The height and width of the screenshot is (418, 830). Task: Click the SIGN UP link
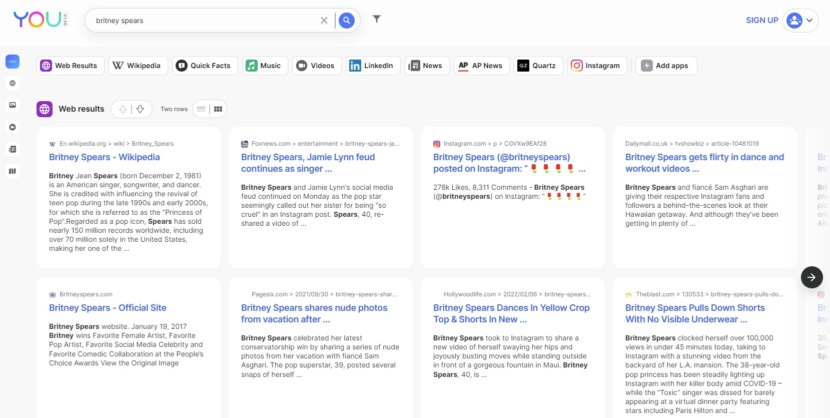(x=762, y=20)
